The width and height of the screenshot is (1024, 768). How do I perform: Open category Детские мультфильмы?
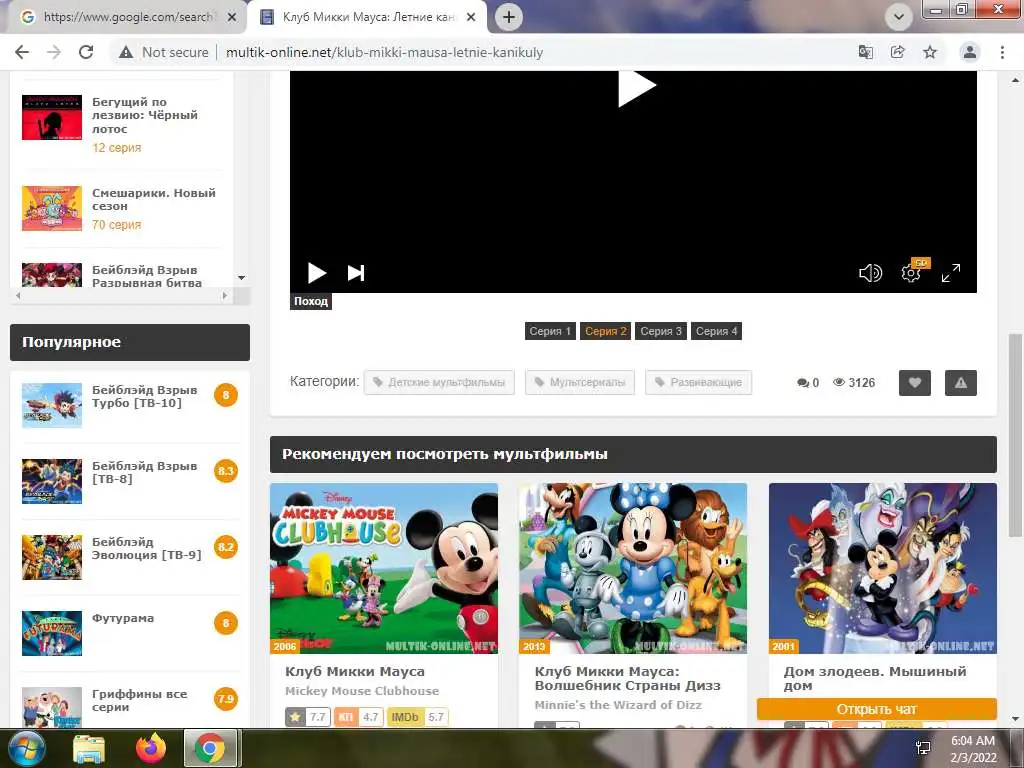click(x=440, y=382)
